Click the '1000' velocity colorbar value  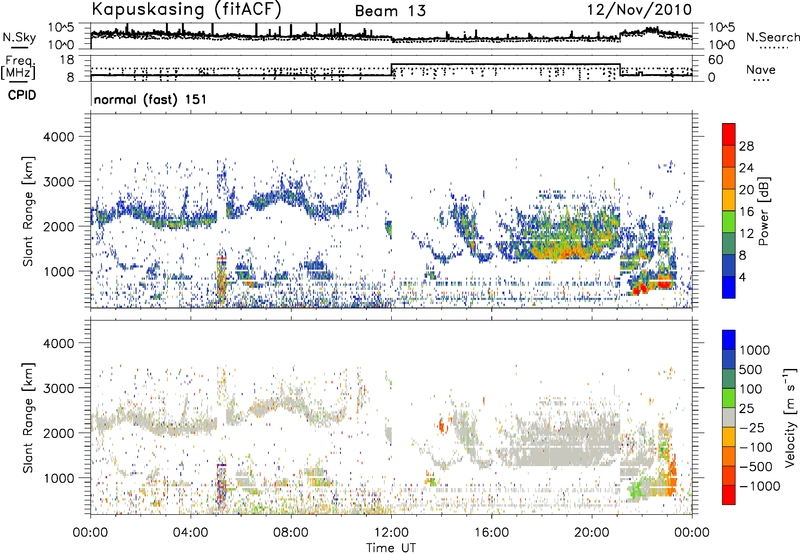tap(755, 350)
